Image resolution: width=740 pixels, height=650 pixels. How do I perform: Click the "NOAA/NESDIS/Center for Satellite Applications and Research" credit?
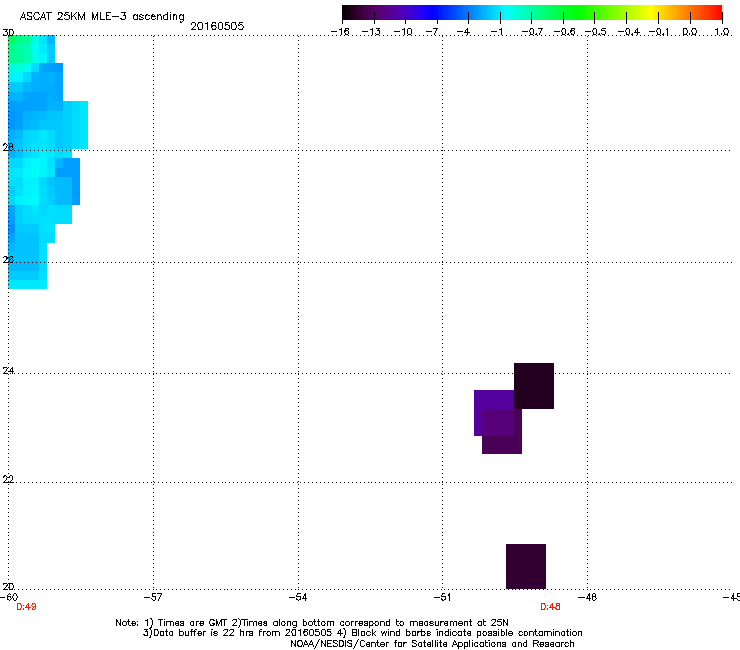(432, 644)
